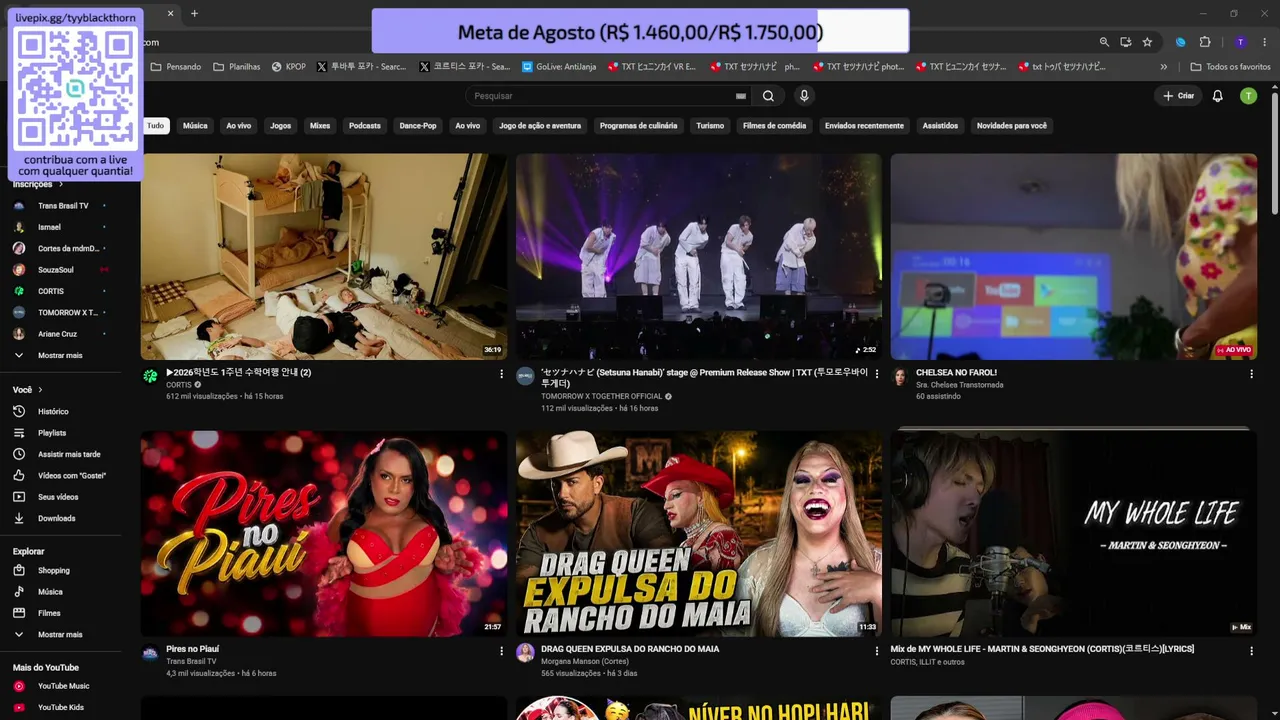Click the YouTube search input field
1280x720 pixels.
pos(600,96)
